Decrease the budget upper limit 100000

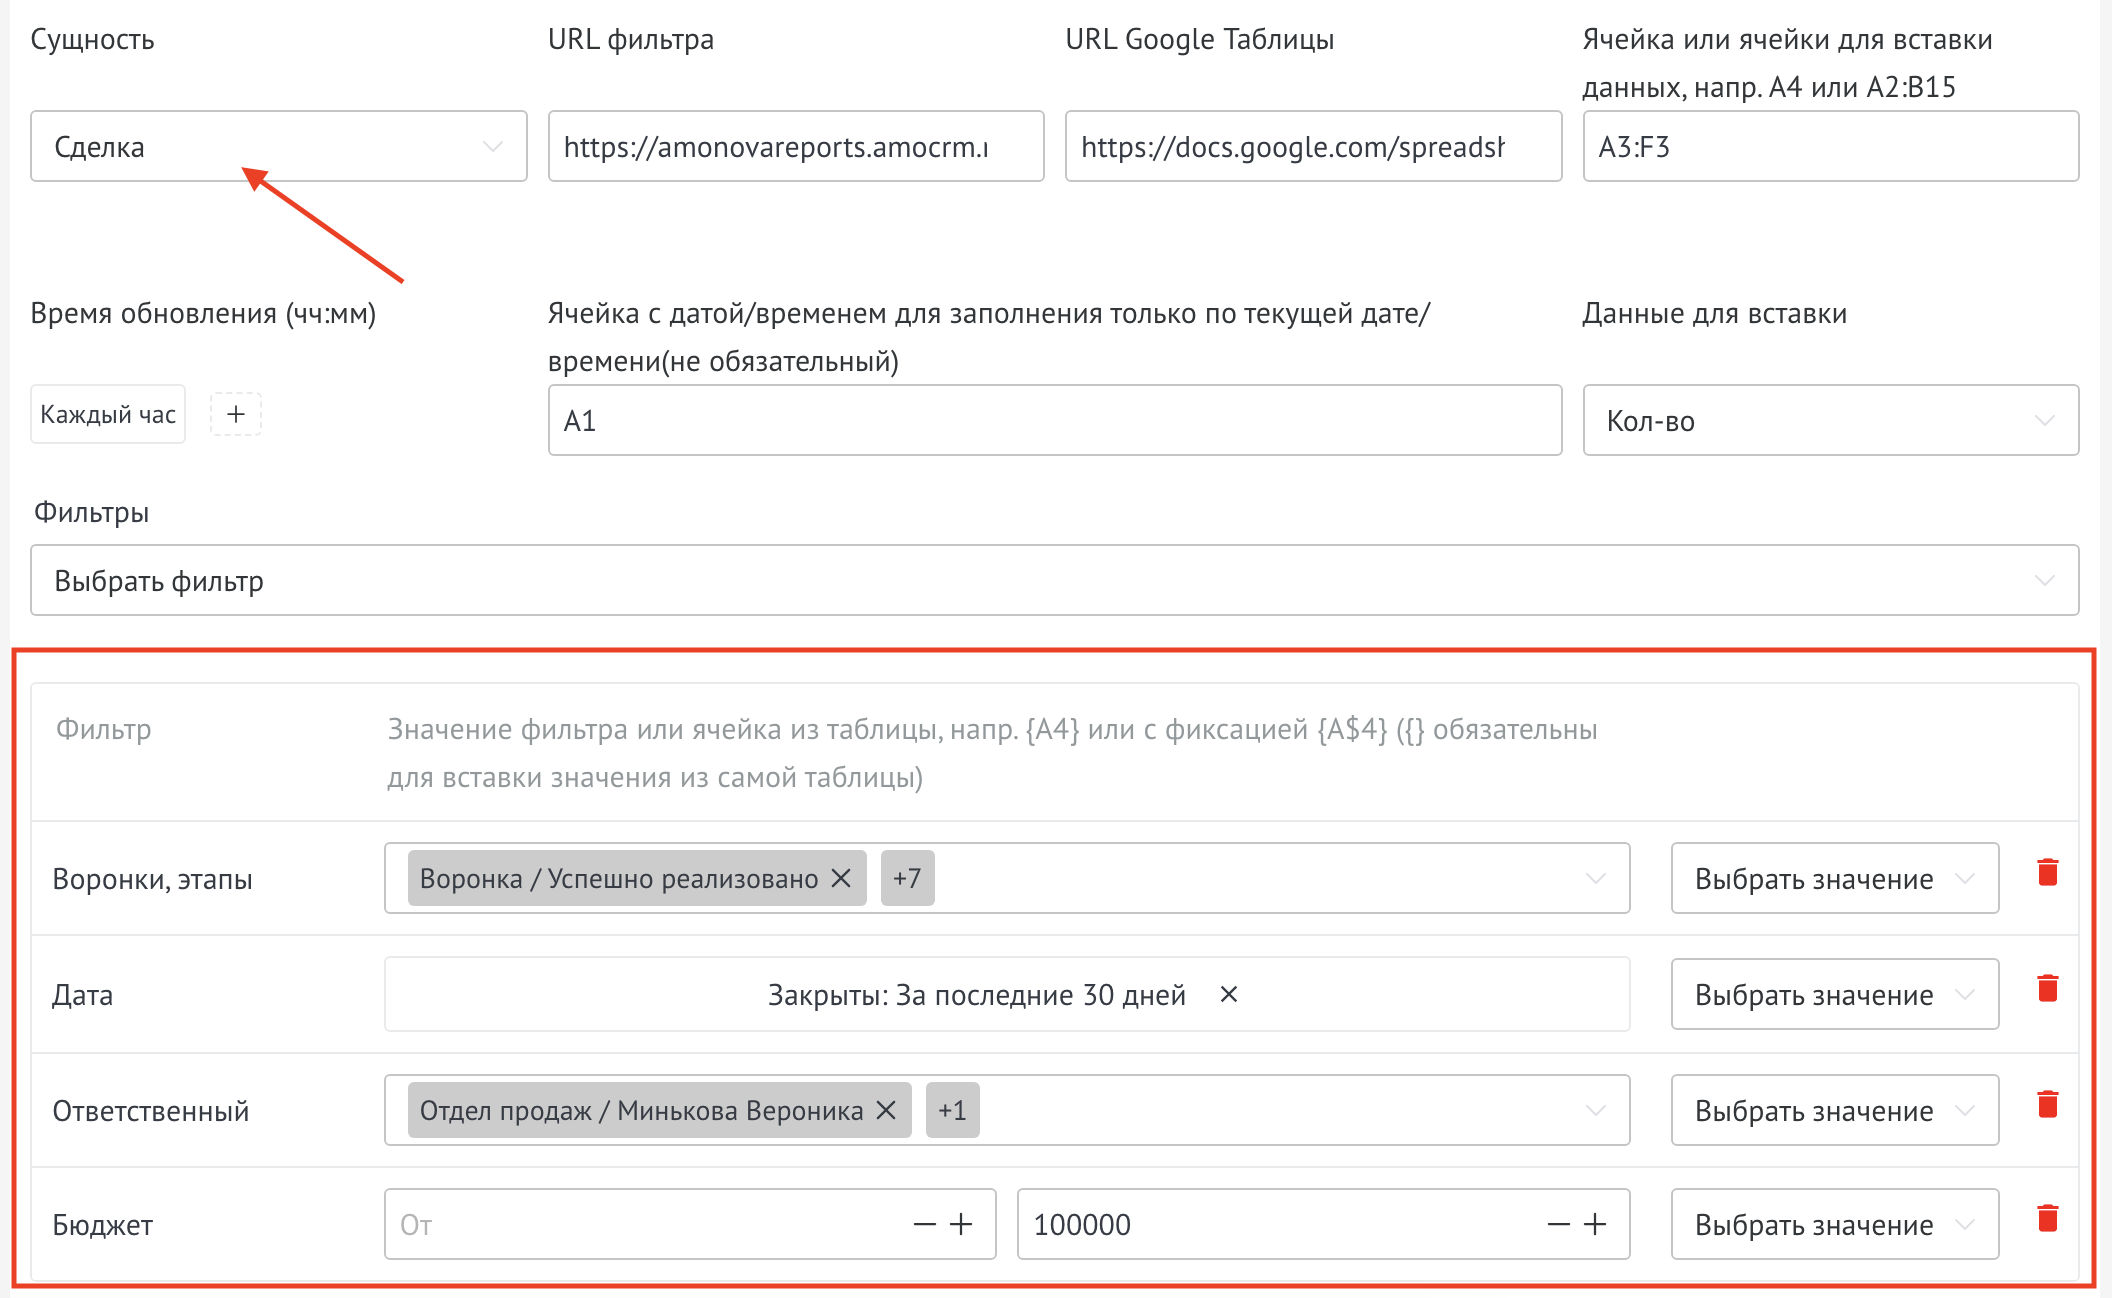pyautogui.click(x=1558, y=1224)
